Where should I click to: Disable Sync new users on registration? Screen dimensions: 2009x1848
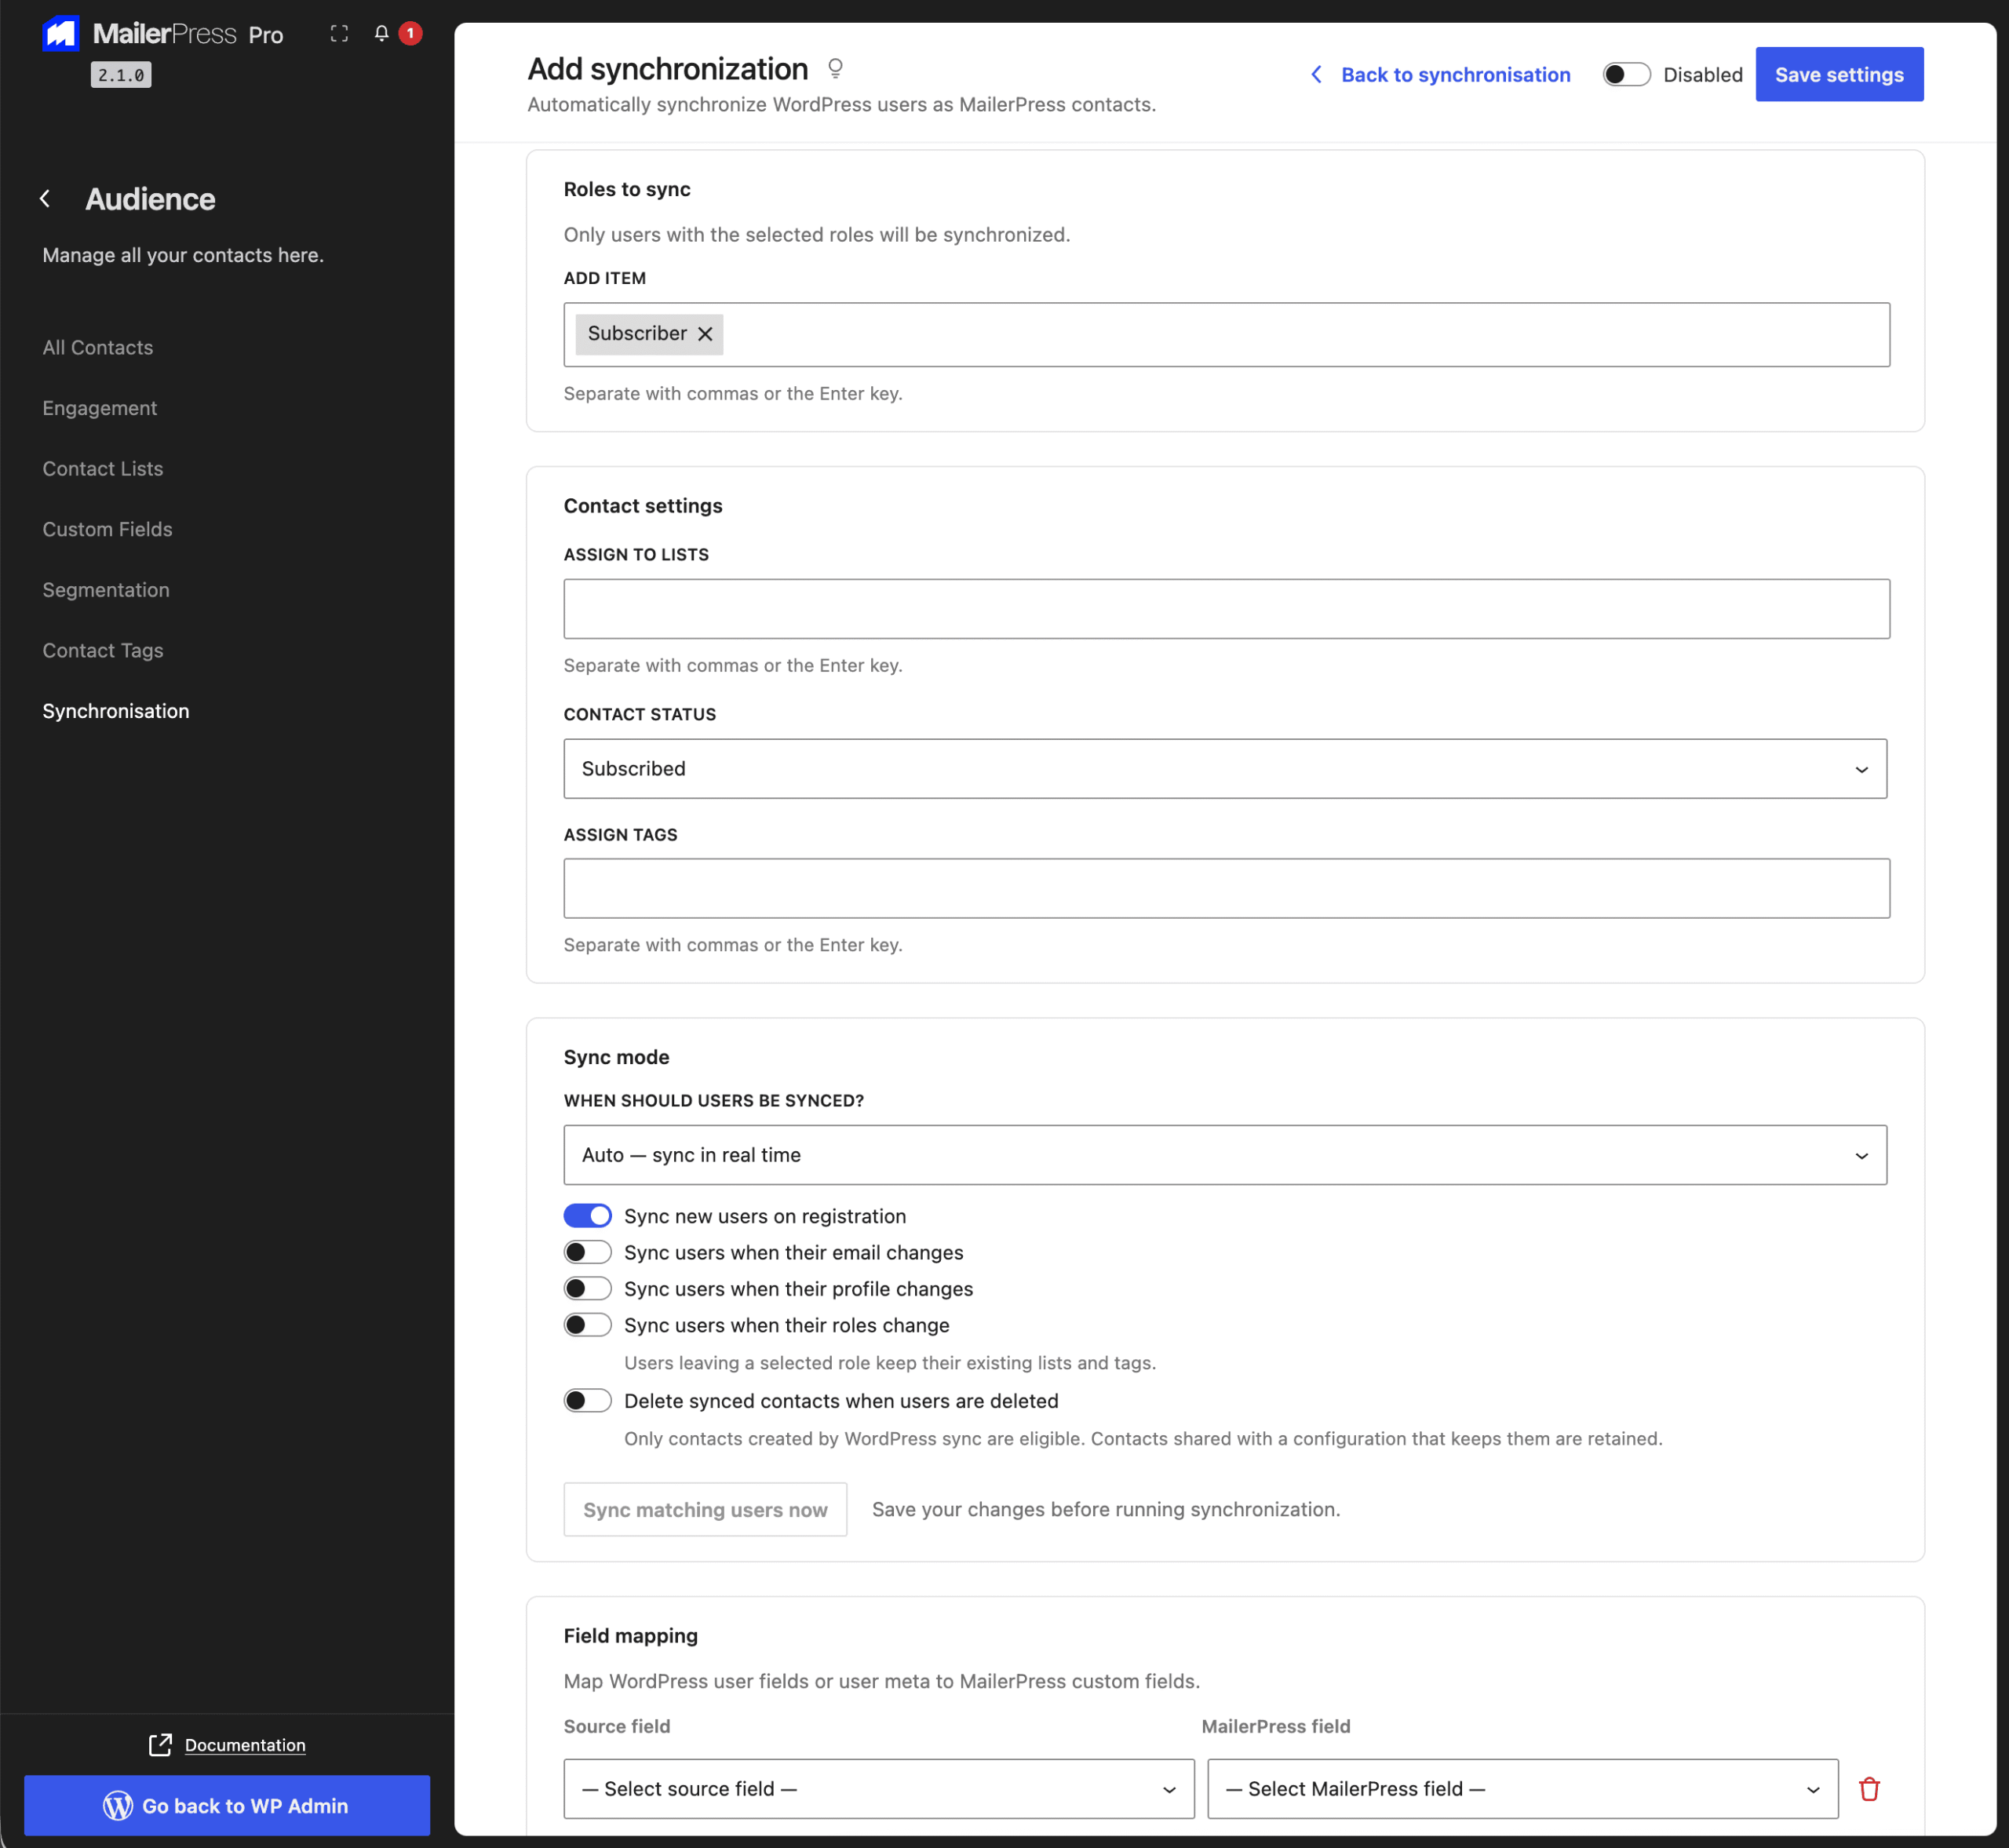(587, 1216)
